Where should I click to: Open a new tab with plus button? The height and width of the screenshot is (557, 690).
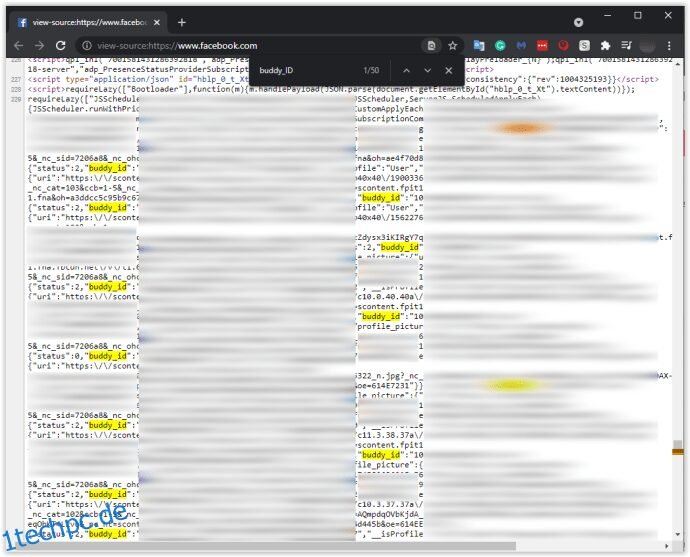[x=182, y=22]
